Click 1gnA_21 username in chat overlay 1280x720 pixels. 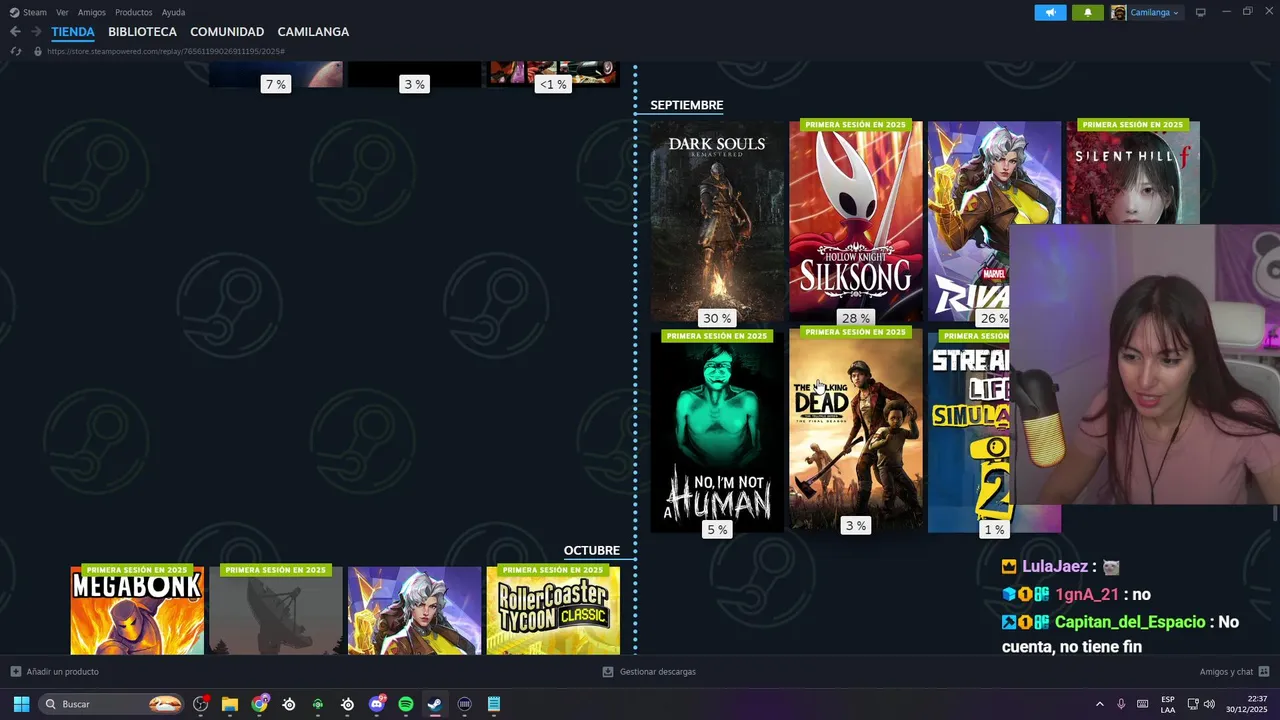[1087, 594]
